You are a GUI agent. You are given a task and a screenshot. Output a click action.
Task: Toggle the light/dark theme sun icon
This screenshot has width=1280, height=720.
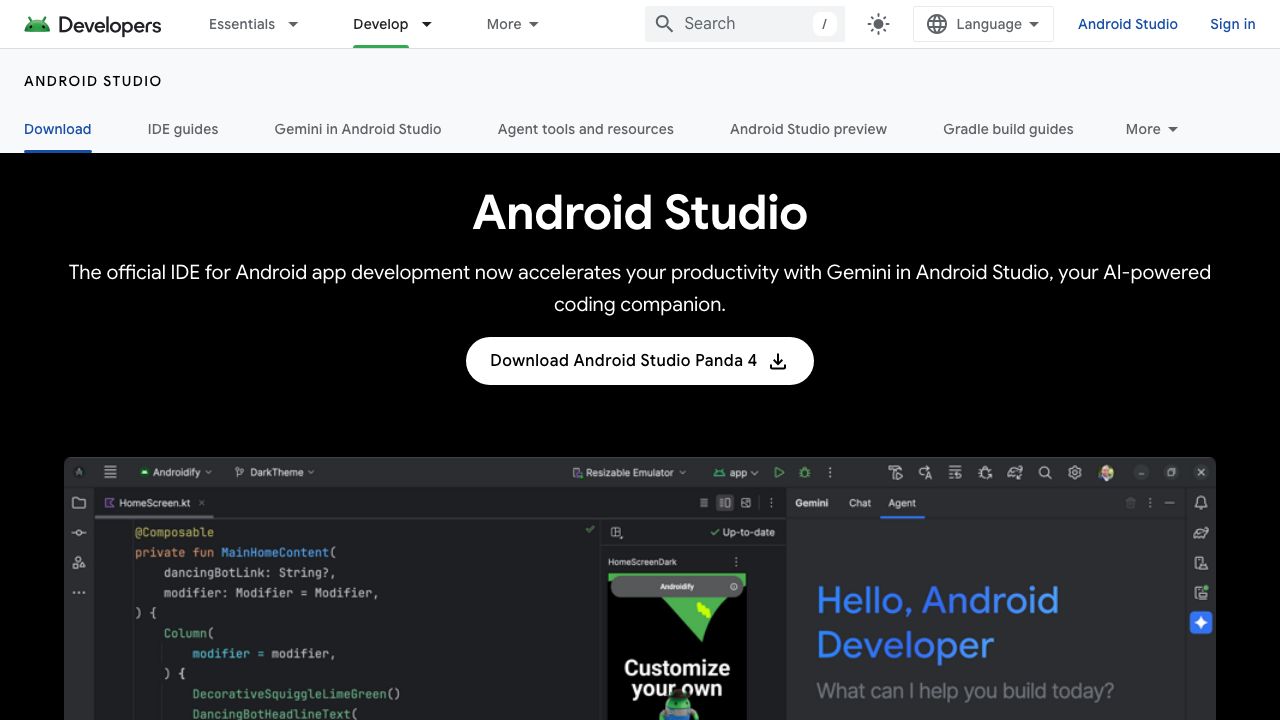(879, 24)
